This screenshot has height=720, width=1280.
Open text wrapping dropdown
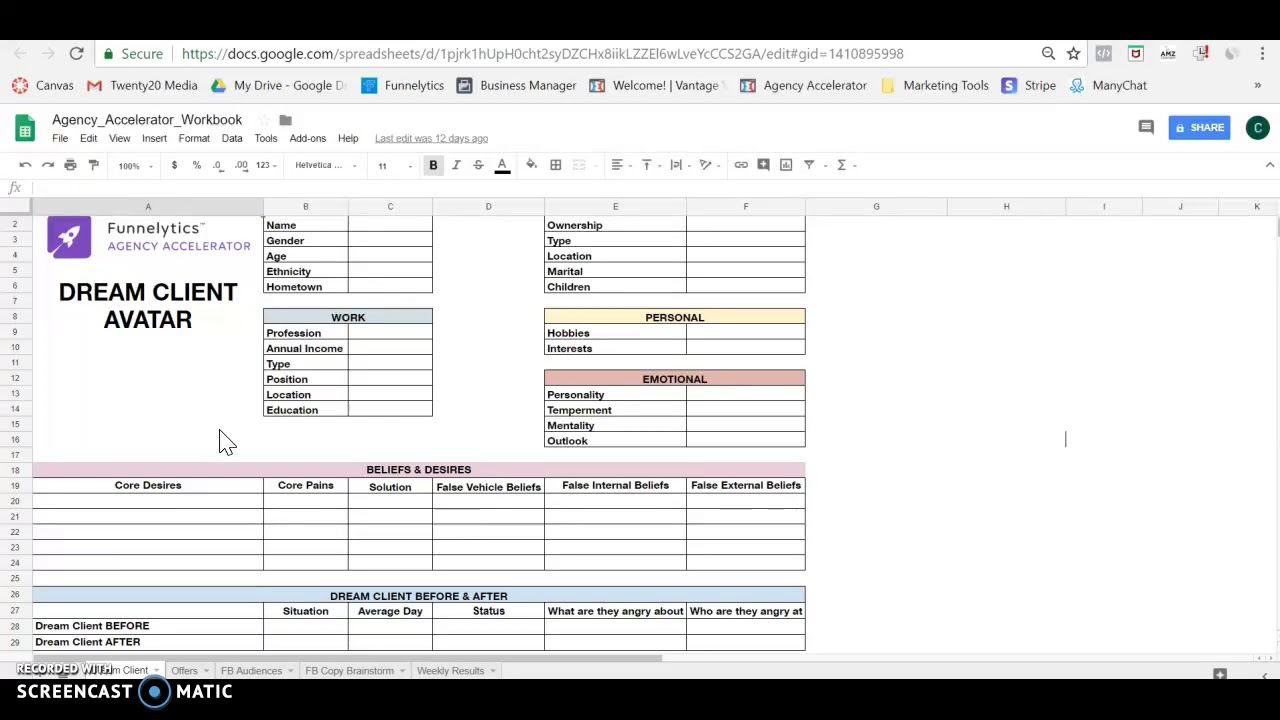click(x=681, y=165)
